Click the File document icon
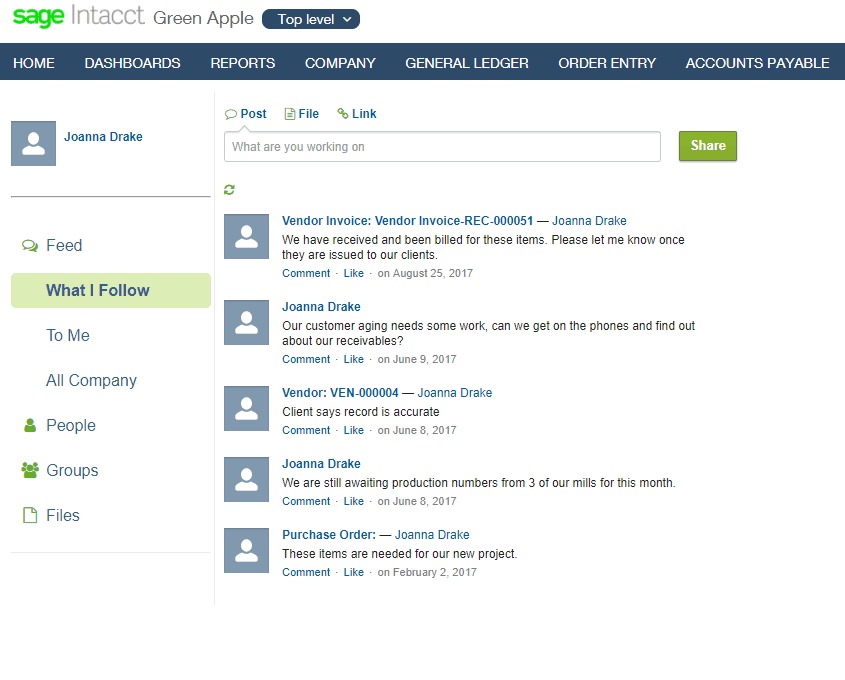The height and width of the screenshot is (680, 845). [x=289, y=114]
